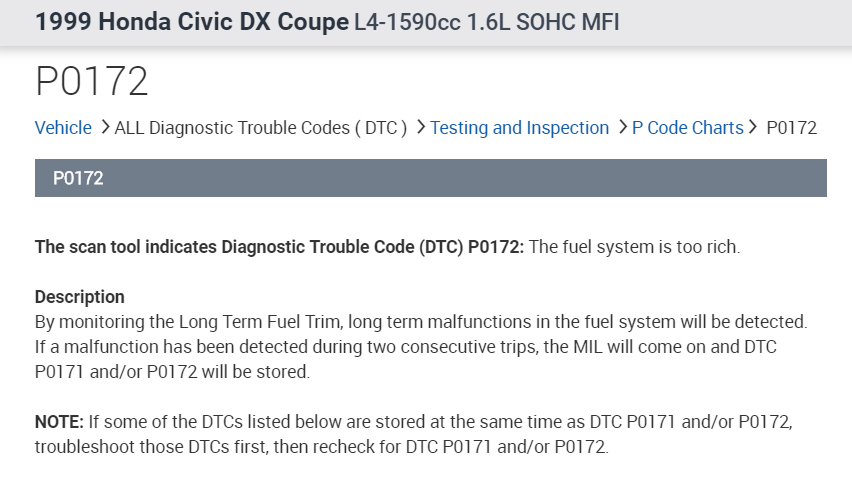The image size is (852, 485).
Task: Click the L4-1590cc 1.6L SOHC MFI engine text
Action: click(487, 22)
